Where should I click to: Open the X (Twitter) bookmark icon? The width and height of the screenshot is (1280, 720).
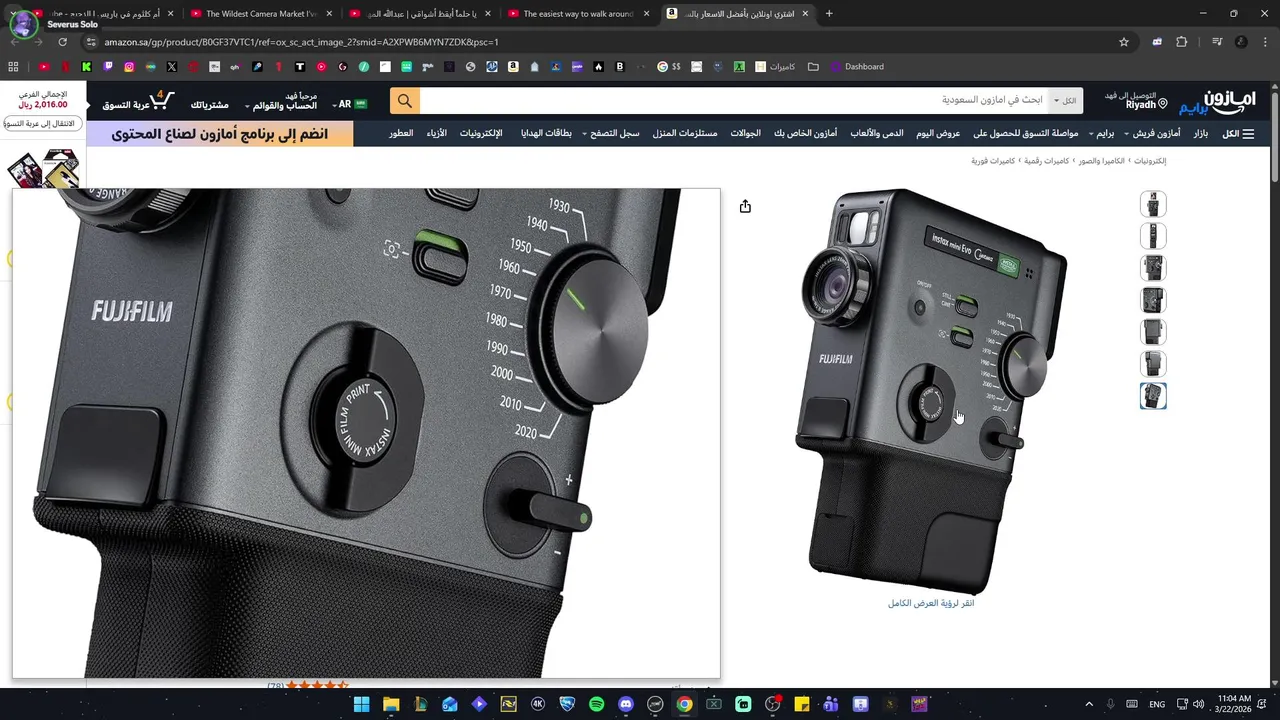pyautogui.click(x=172, y=67)
